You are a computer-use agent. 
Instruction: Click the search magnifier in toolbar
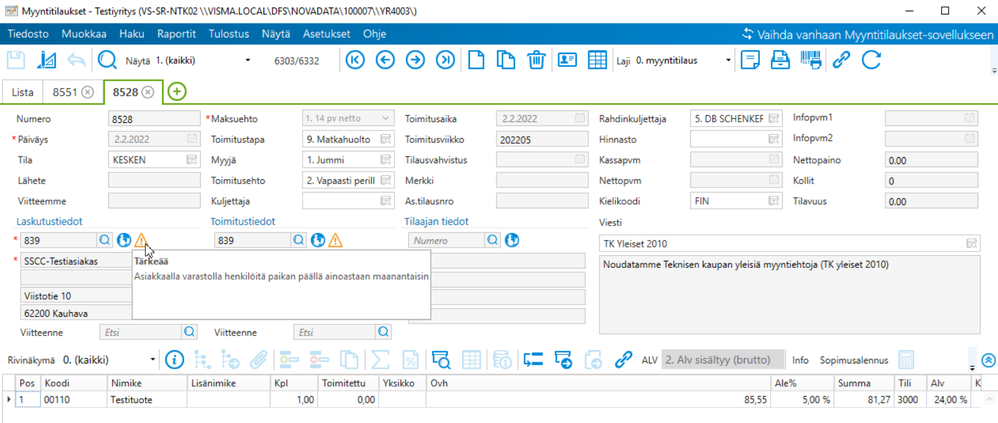pyautogui.click(x=107, y=60)
